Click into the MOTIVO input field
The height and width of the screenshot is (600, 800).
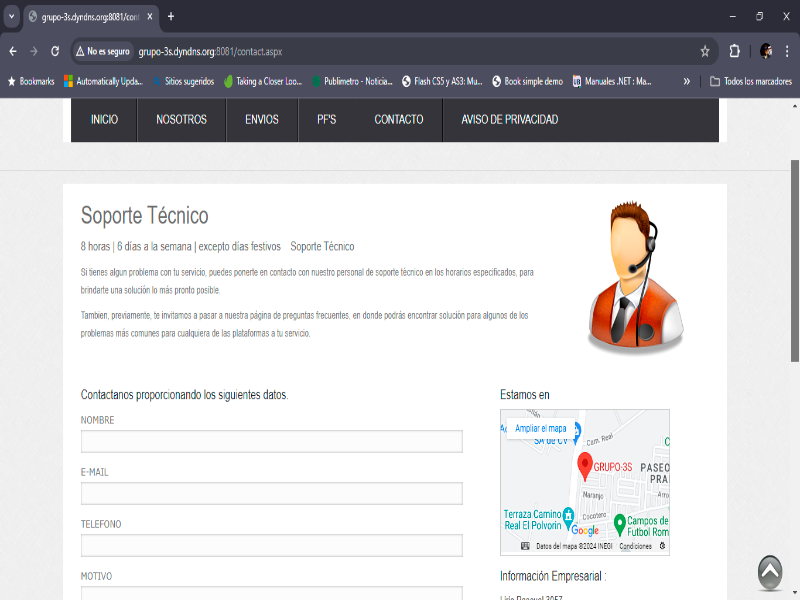(x=271, y=593)
